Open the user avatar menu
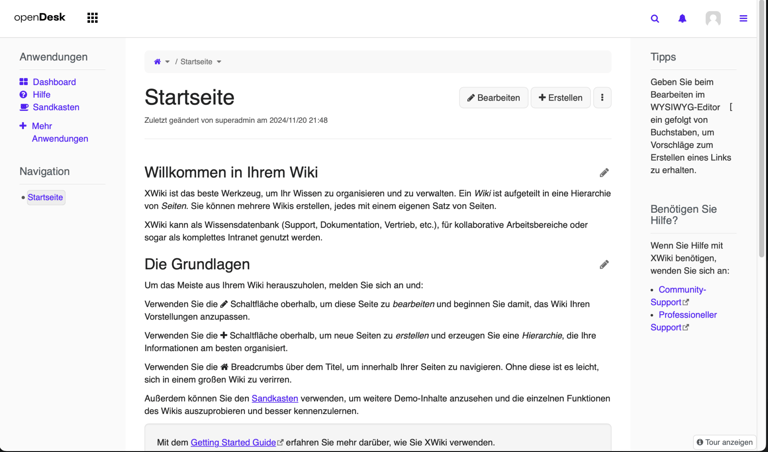 [x=713, y=19]
